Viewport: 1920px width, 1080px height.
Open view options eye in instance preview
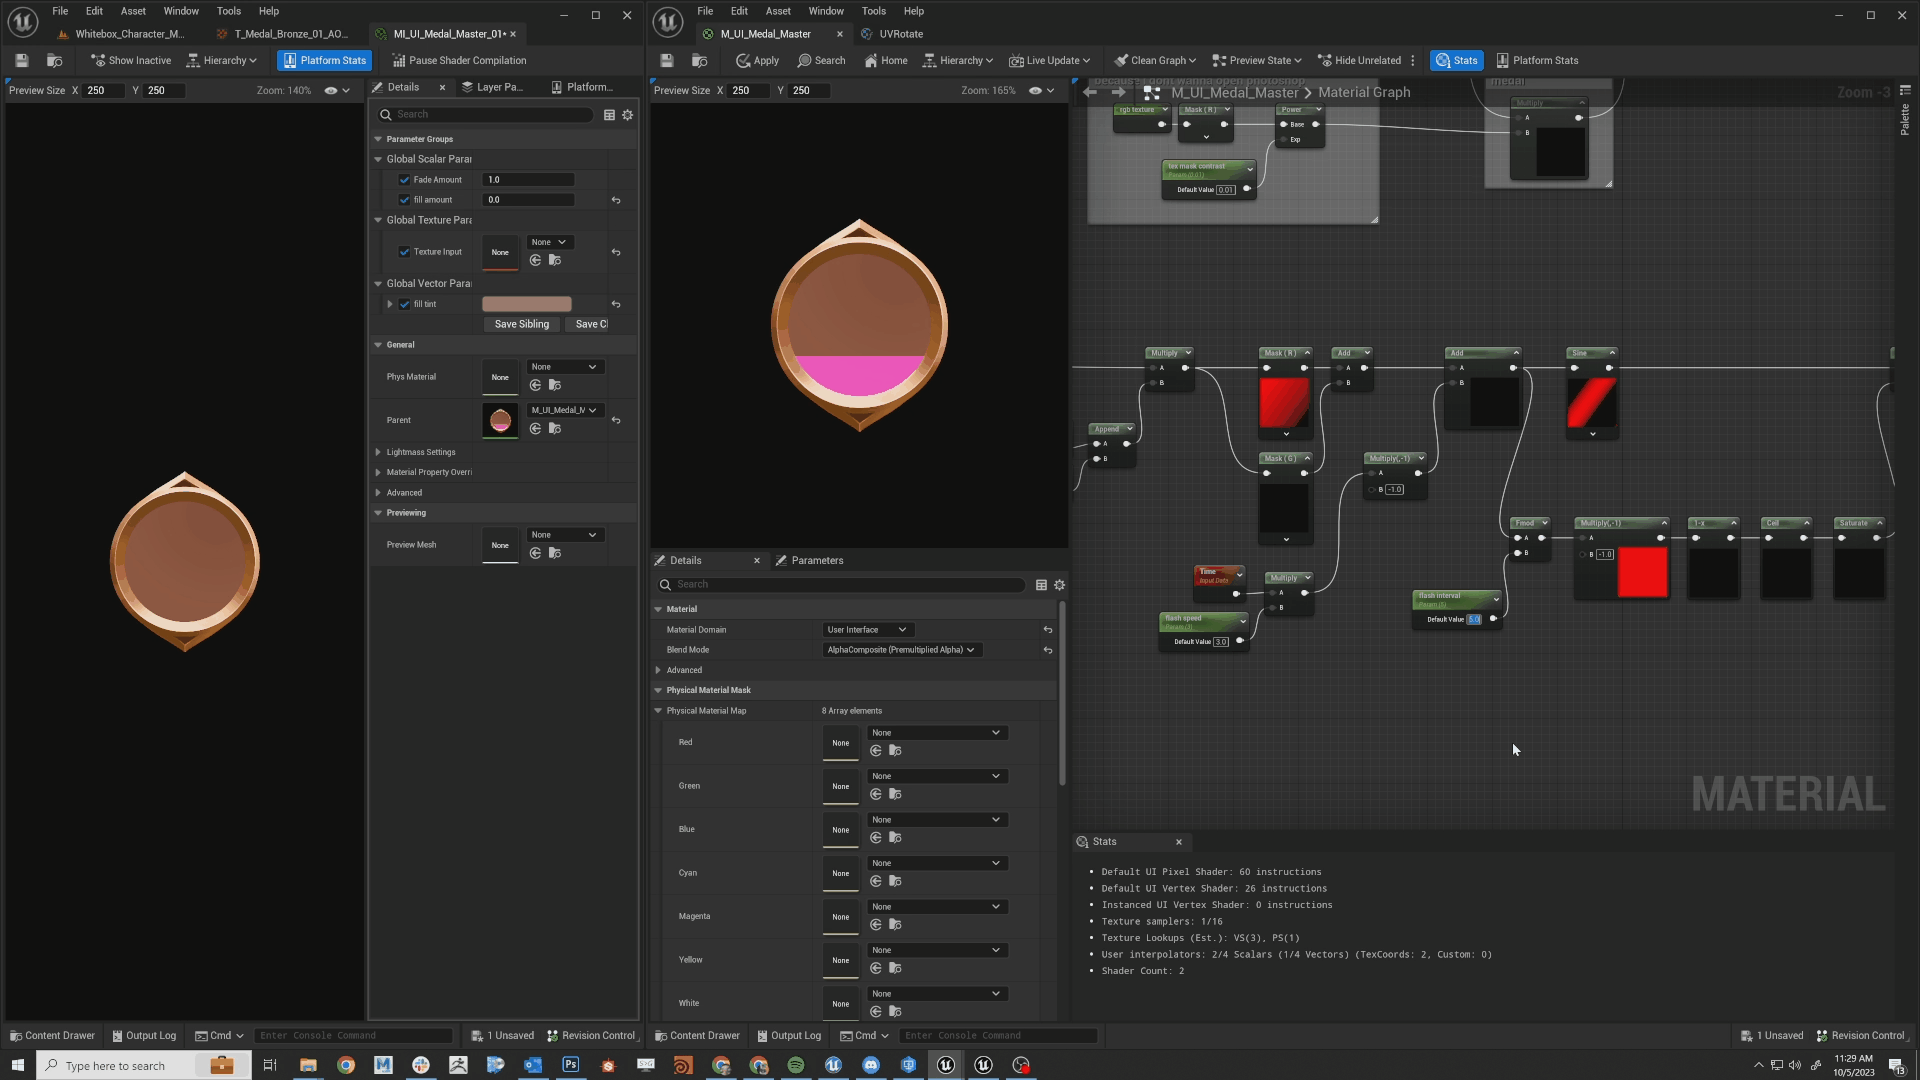coord(337,91)
